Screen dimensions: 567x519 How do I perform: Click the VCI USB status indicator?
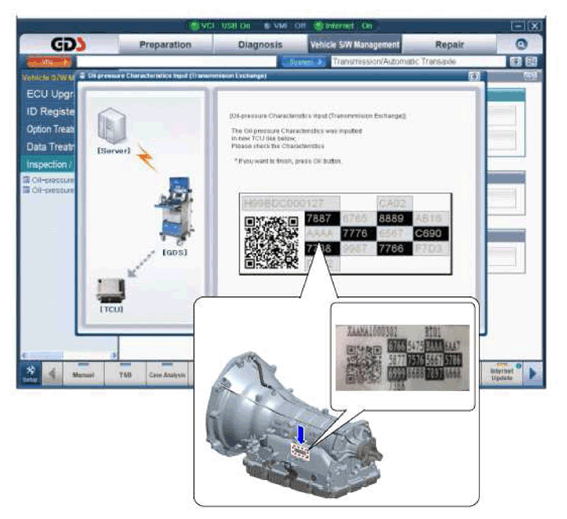pyautogui.click(x=220, y=26)
